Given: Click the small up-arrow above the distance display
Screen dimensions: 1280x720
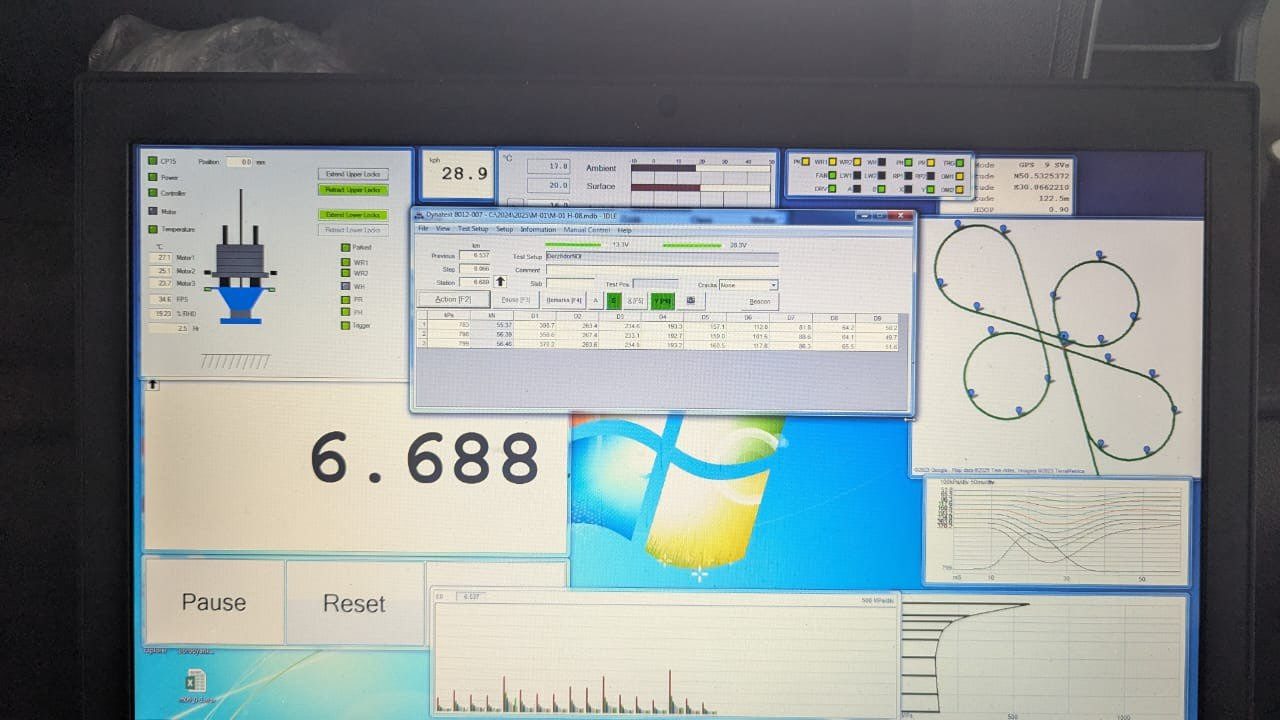Looking at the screenshot, I should 153,384.
